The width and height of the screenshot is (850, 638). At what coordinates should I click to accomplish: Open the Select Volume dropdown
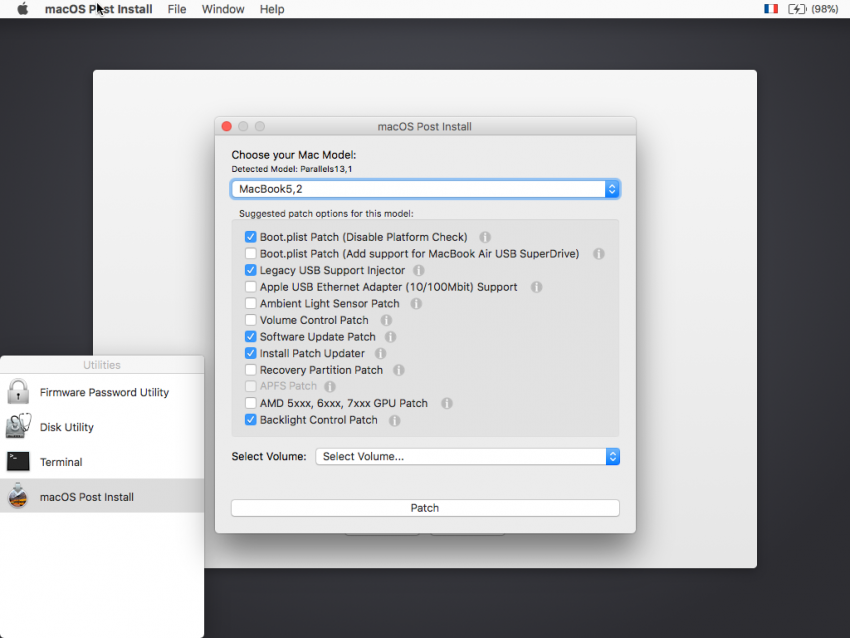click(467, 456)
